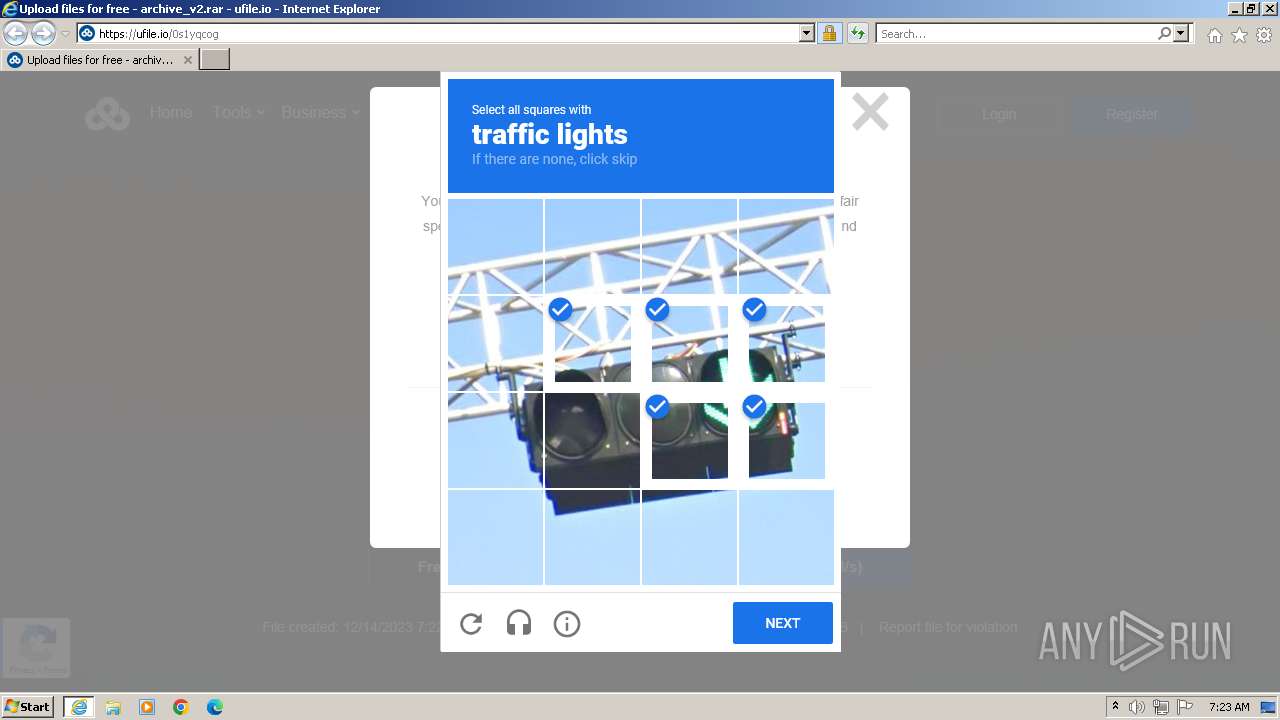The height and width of the screenshot is (720, 1280).
Task: Reload the captcha challenge with the refresh icon
Action: coord(471,624)
